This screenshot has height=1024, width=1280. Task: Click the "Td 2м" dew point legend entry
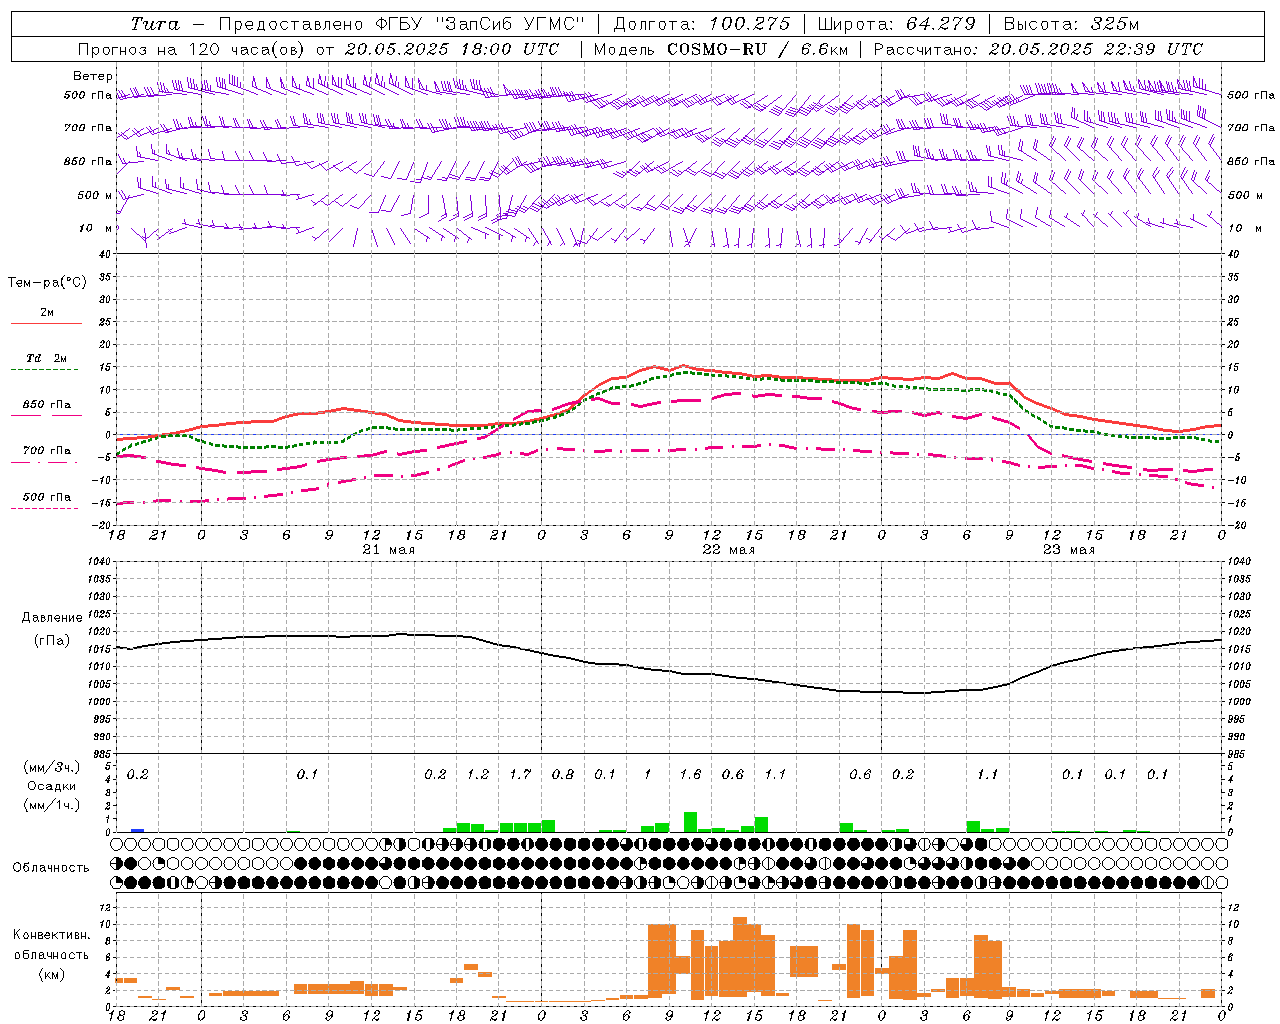point(46,358)
